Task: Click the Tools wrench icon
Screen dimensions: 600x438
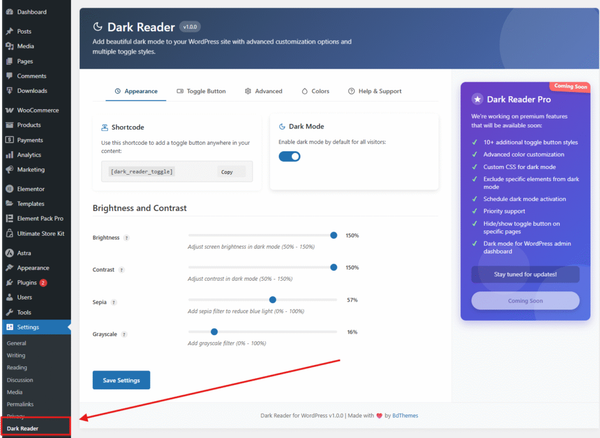Action: point(10,312)
